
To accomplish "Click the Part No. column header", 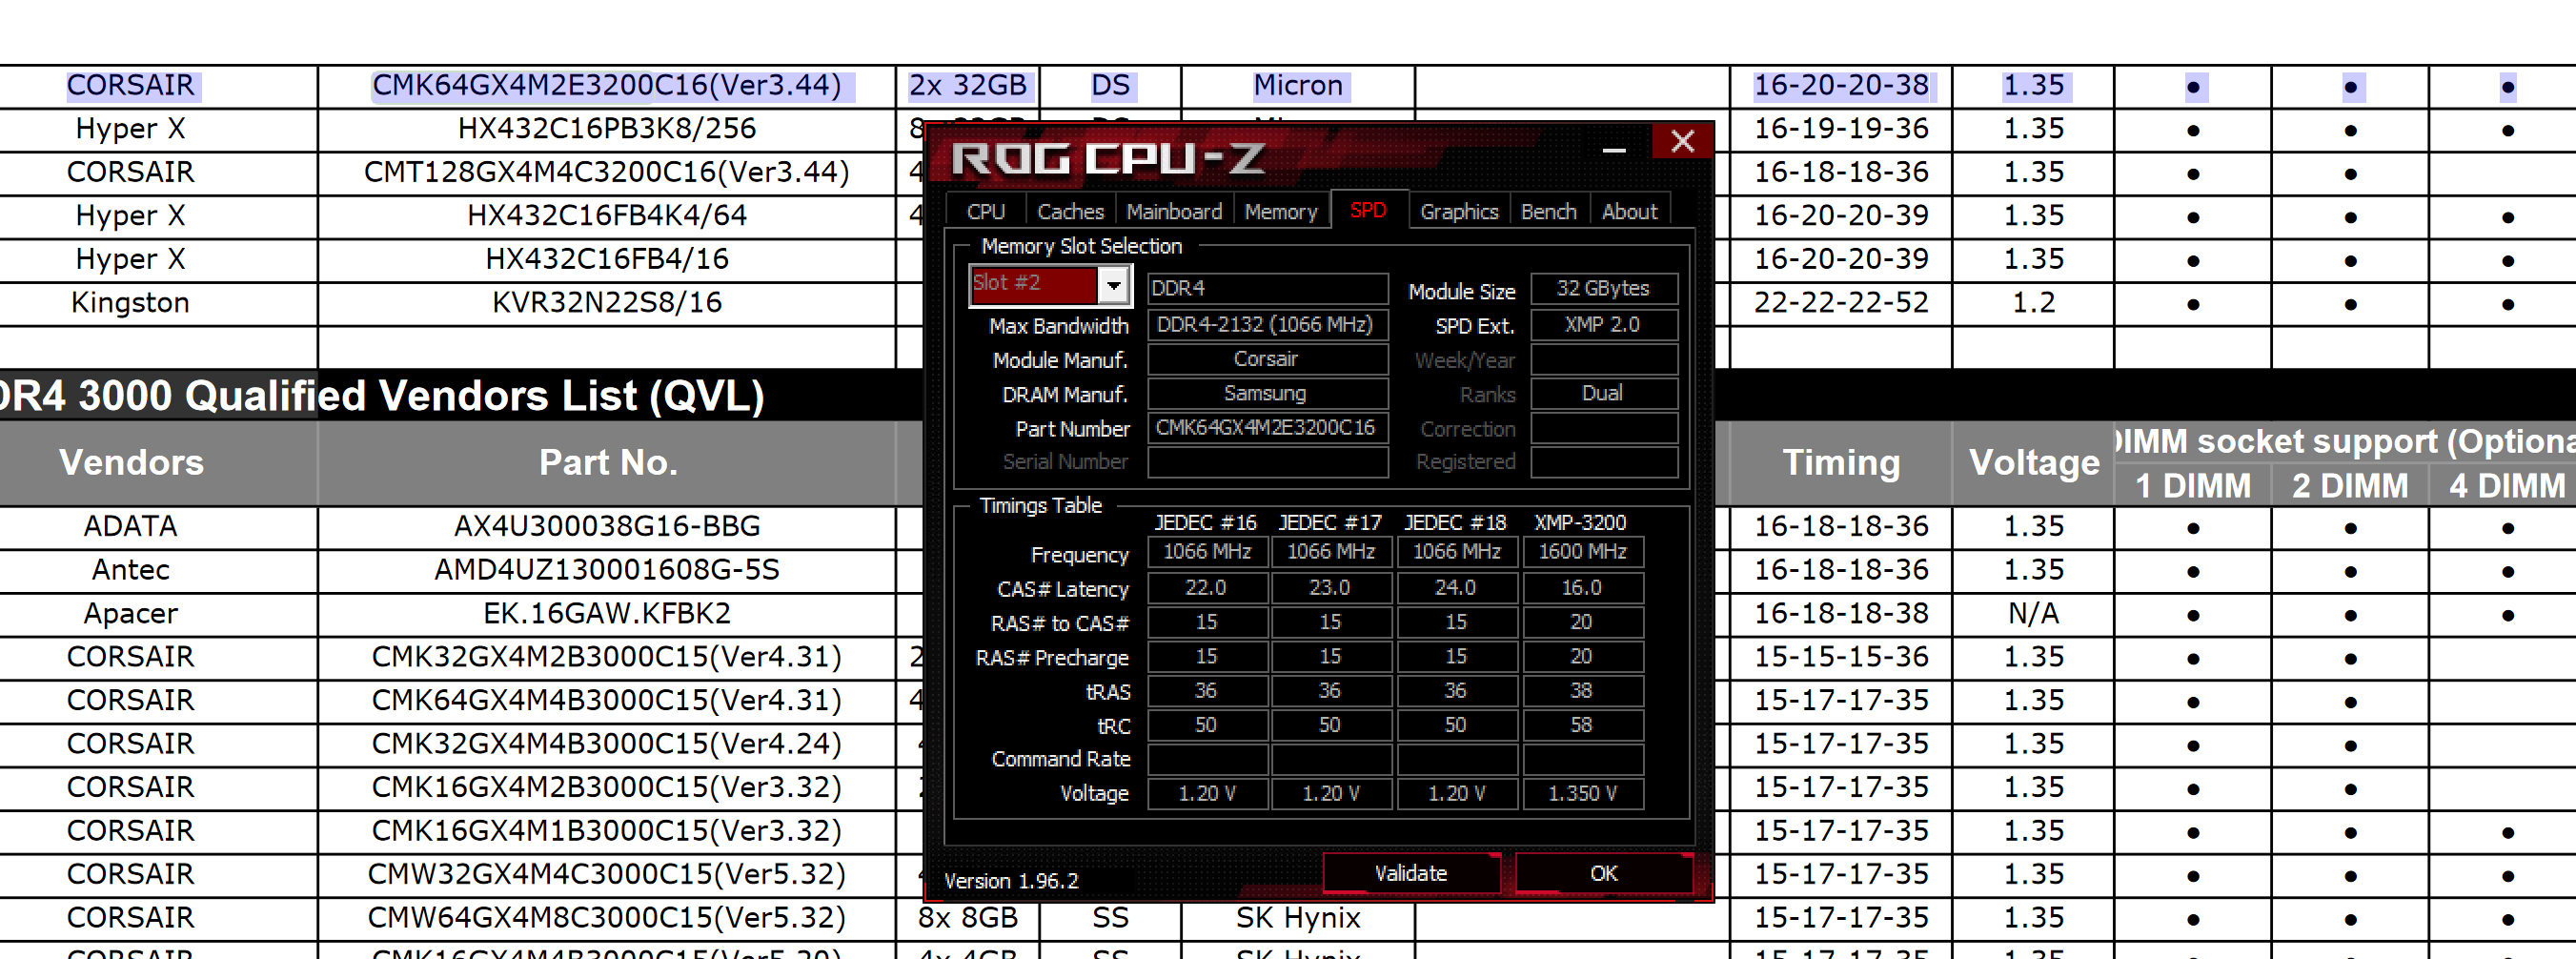I will click(607, 462).
